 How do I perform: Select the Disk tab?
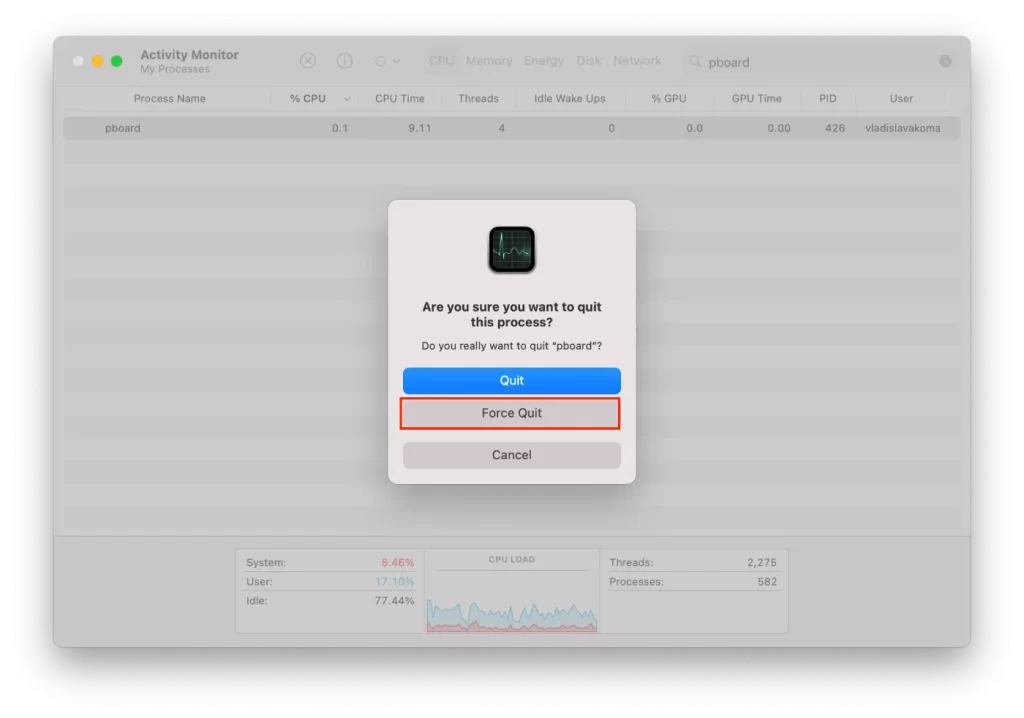click(588, 61)
